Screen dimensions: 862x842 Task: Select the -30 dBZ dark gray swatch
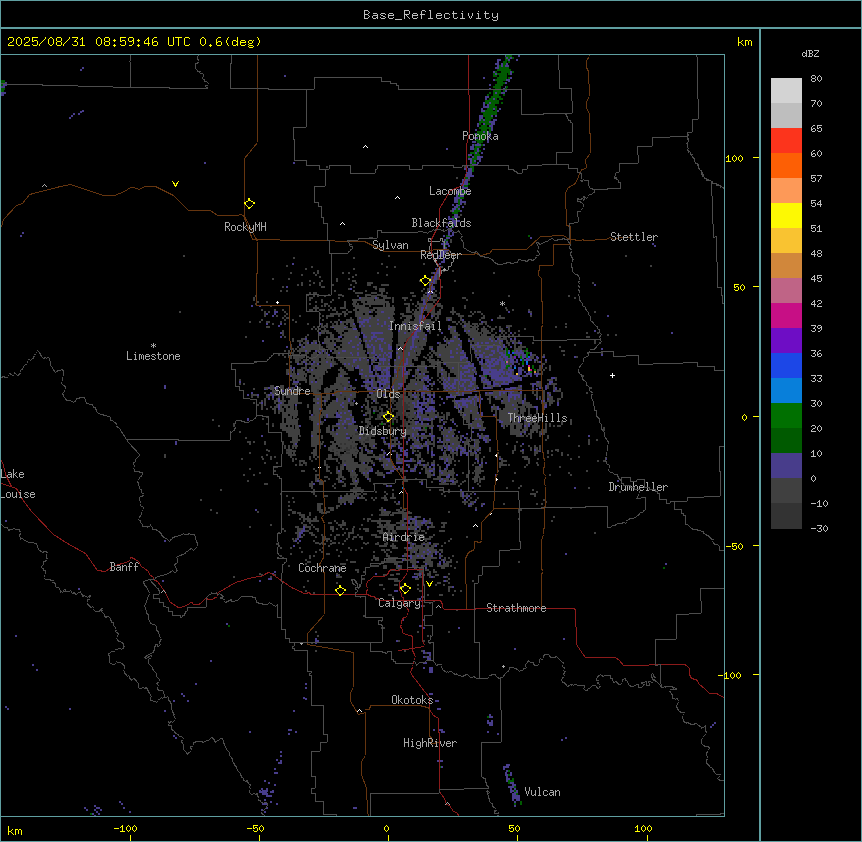786,516
